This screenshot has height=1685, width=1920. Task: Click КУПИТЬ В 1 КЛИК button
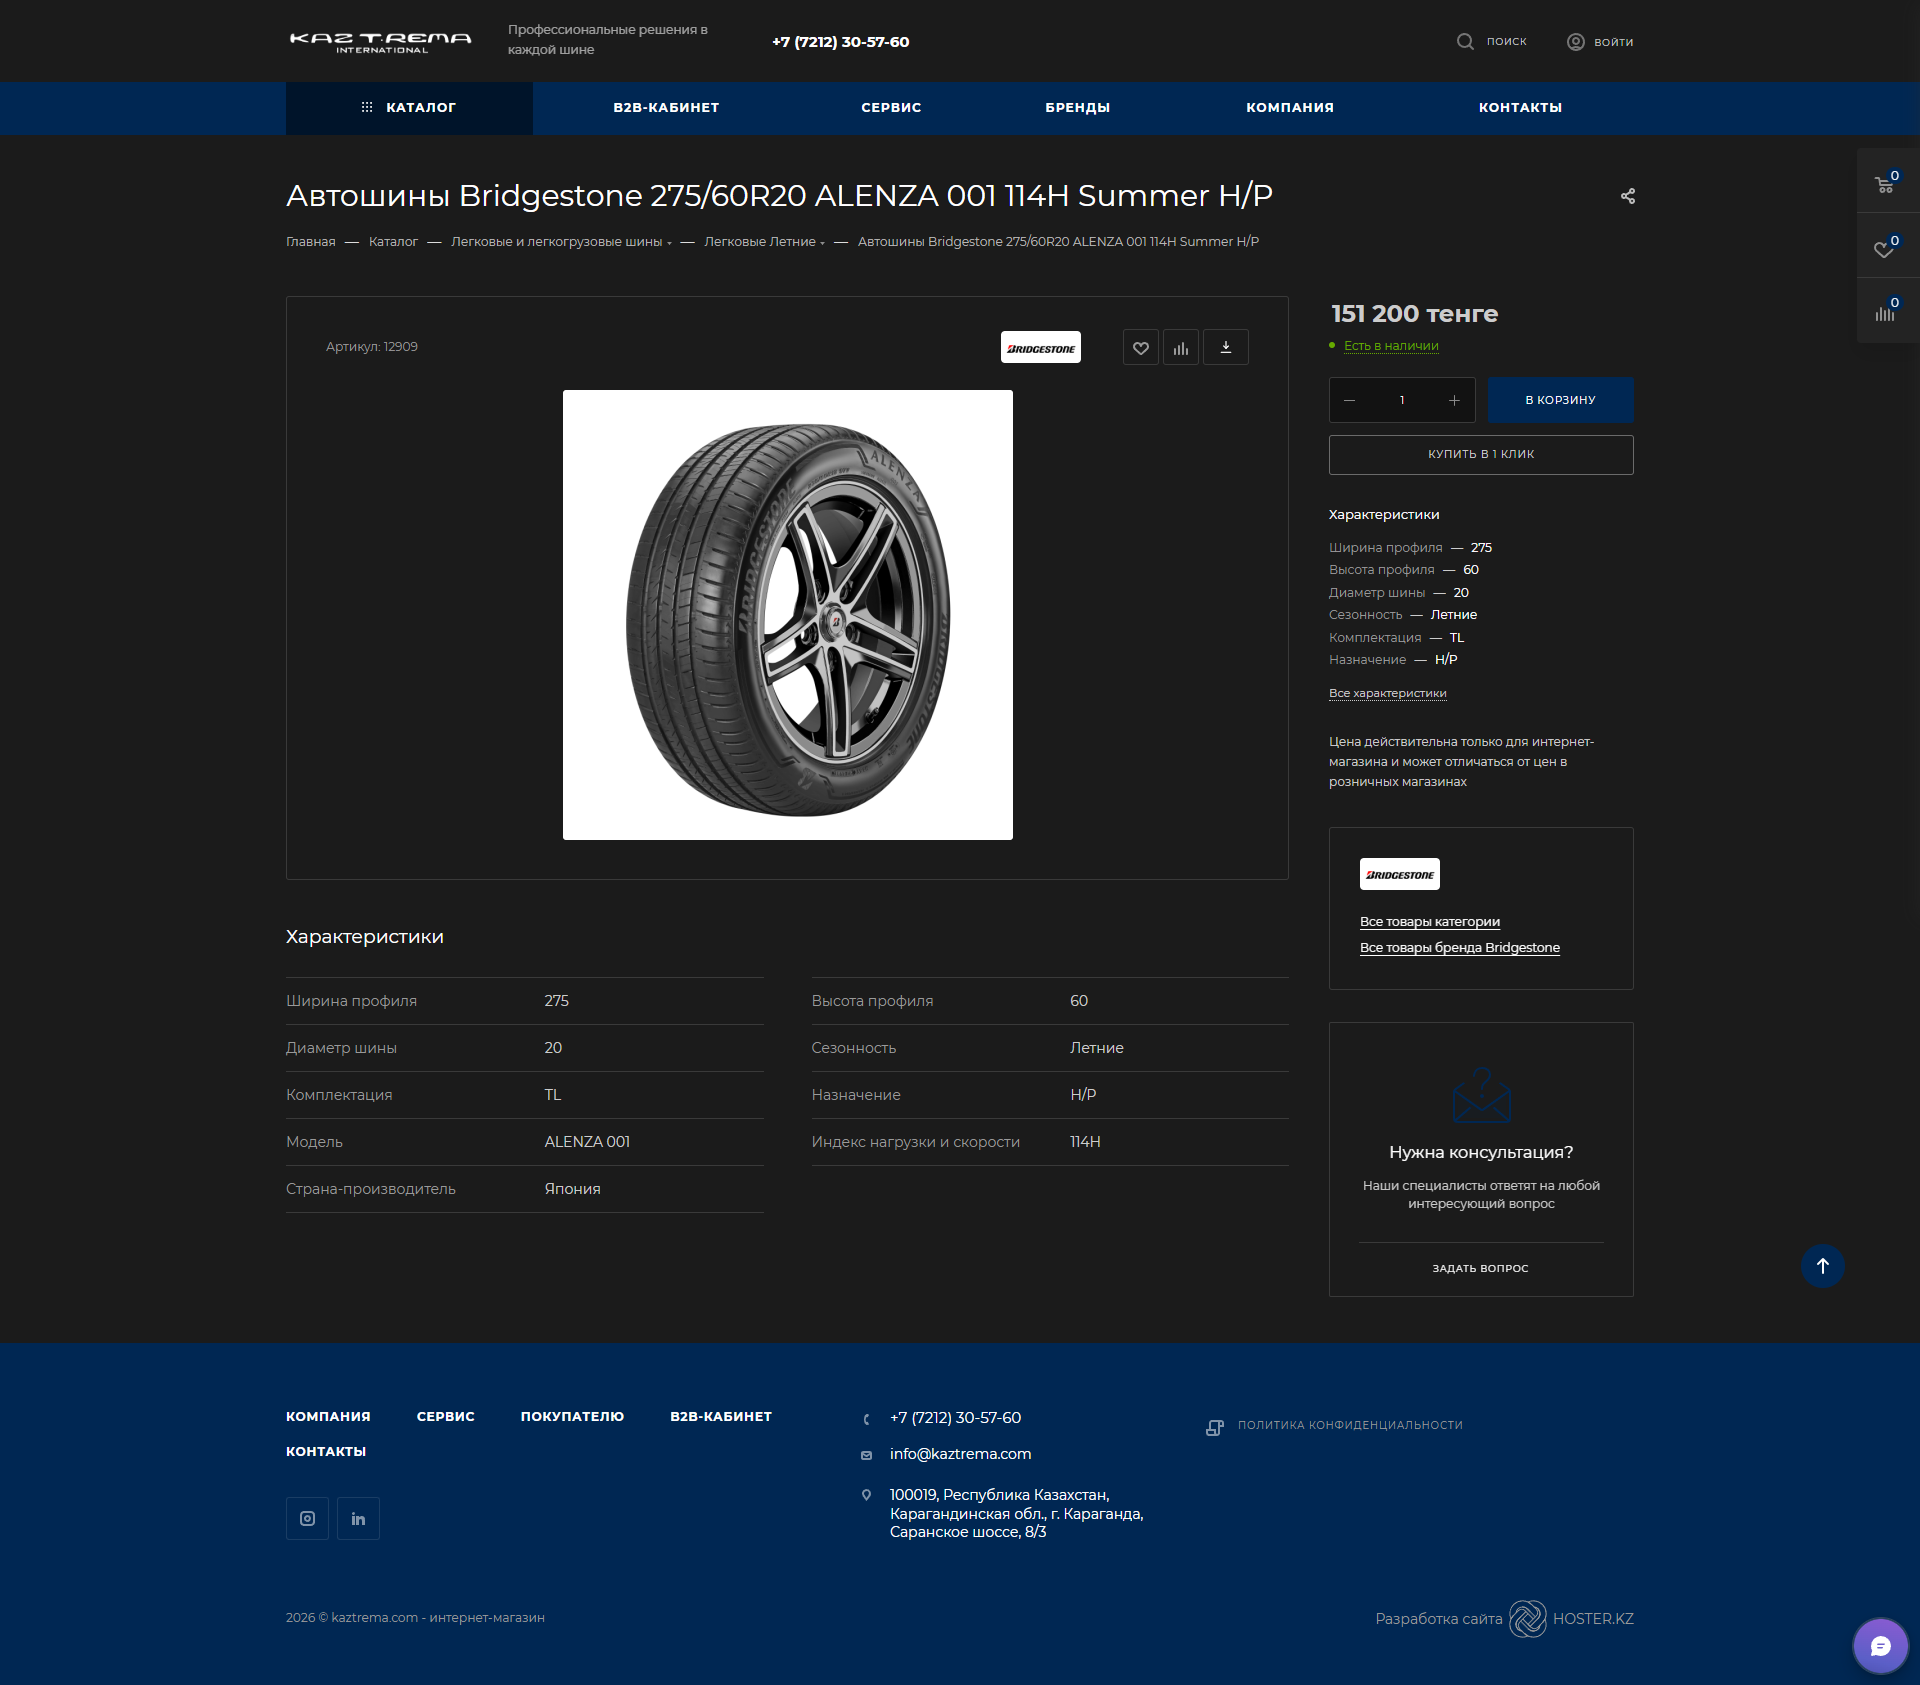pyautogui.click(x=1481, y=455)
